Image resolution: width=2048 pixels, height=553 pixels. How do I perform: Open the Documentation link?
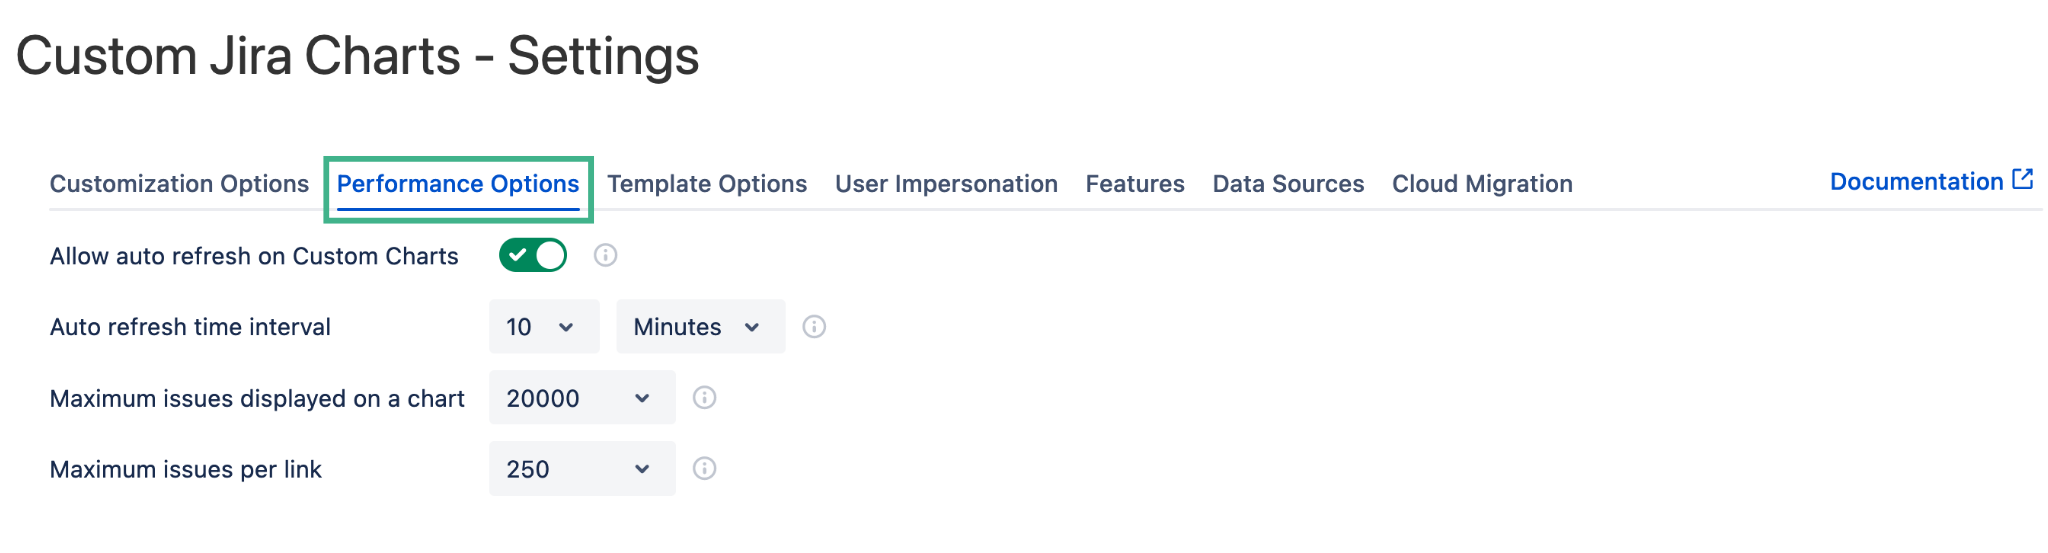(x=1916, y=182)
